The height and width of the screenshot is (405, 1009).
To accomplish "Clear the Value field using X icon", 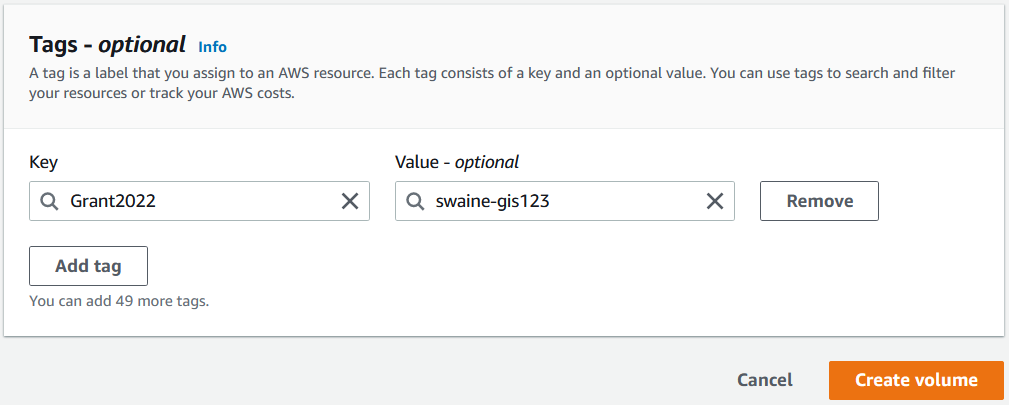I will pyautogui.click(x=715, y=202).
